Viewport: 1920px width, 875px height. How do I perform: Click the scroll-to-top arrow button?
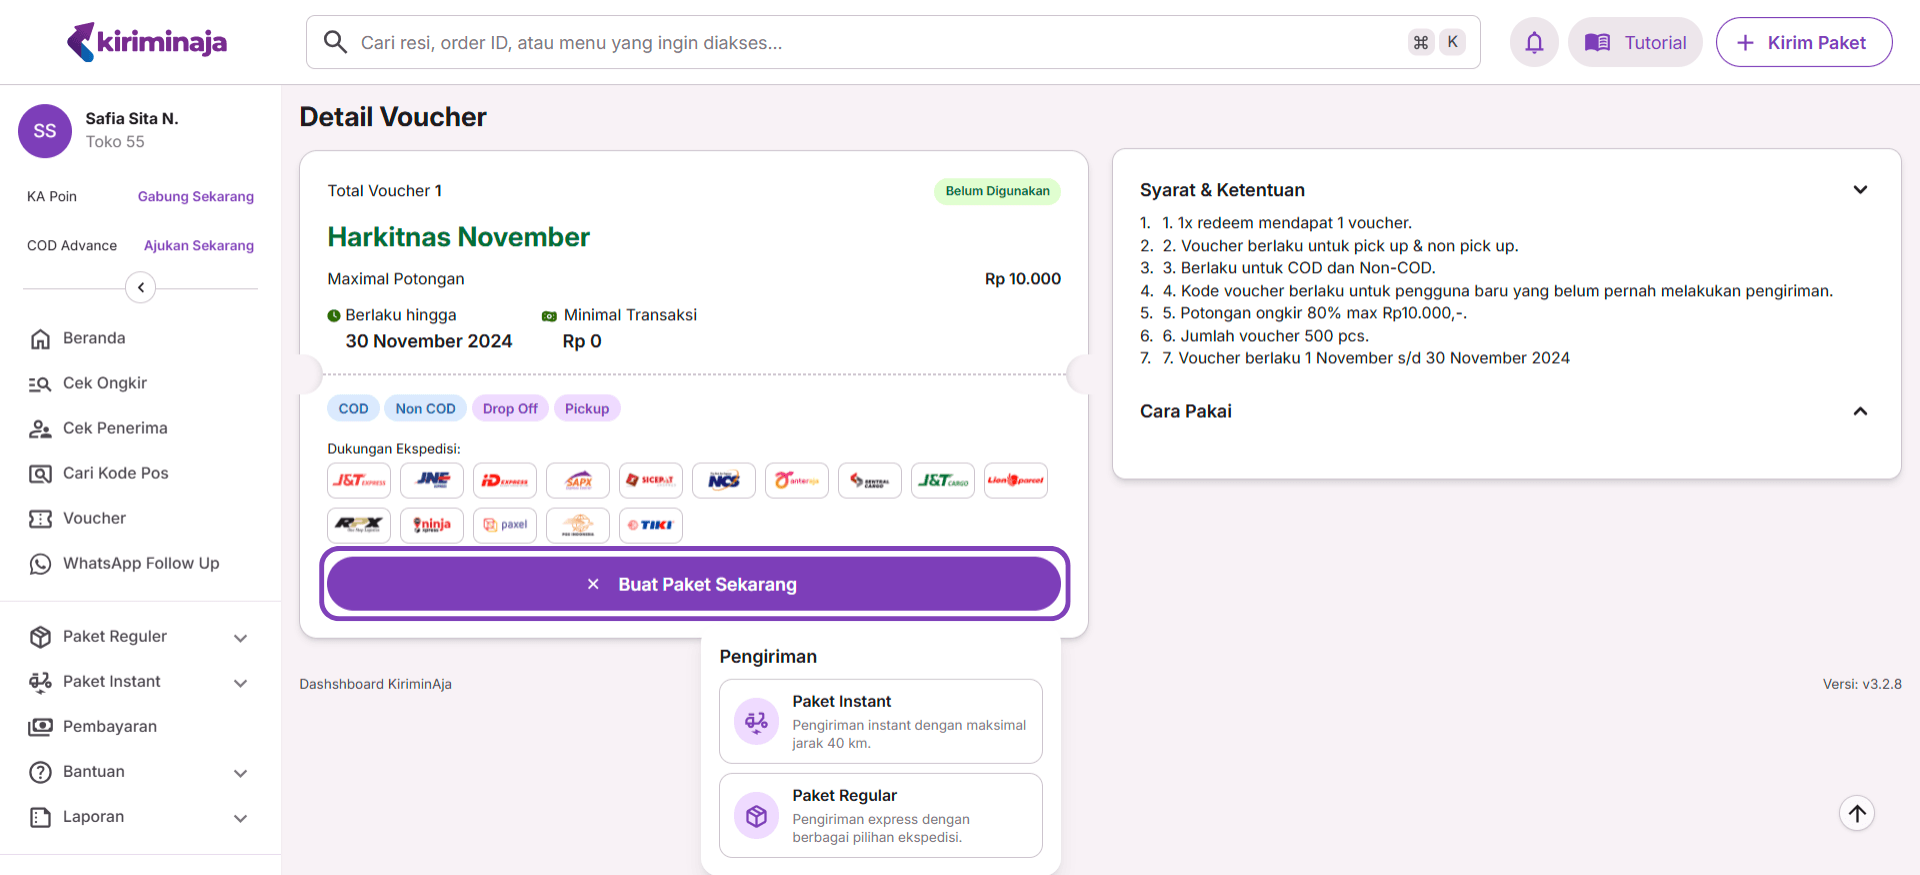(x=1857, y=813)
